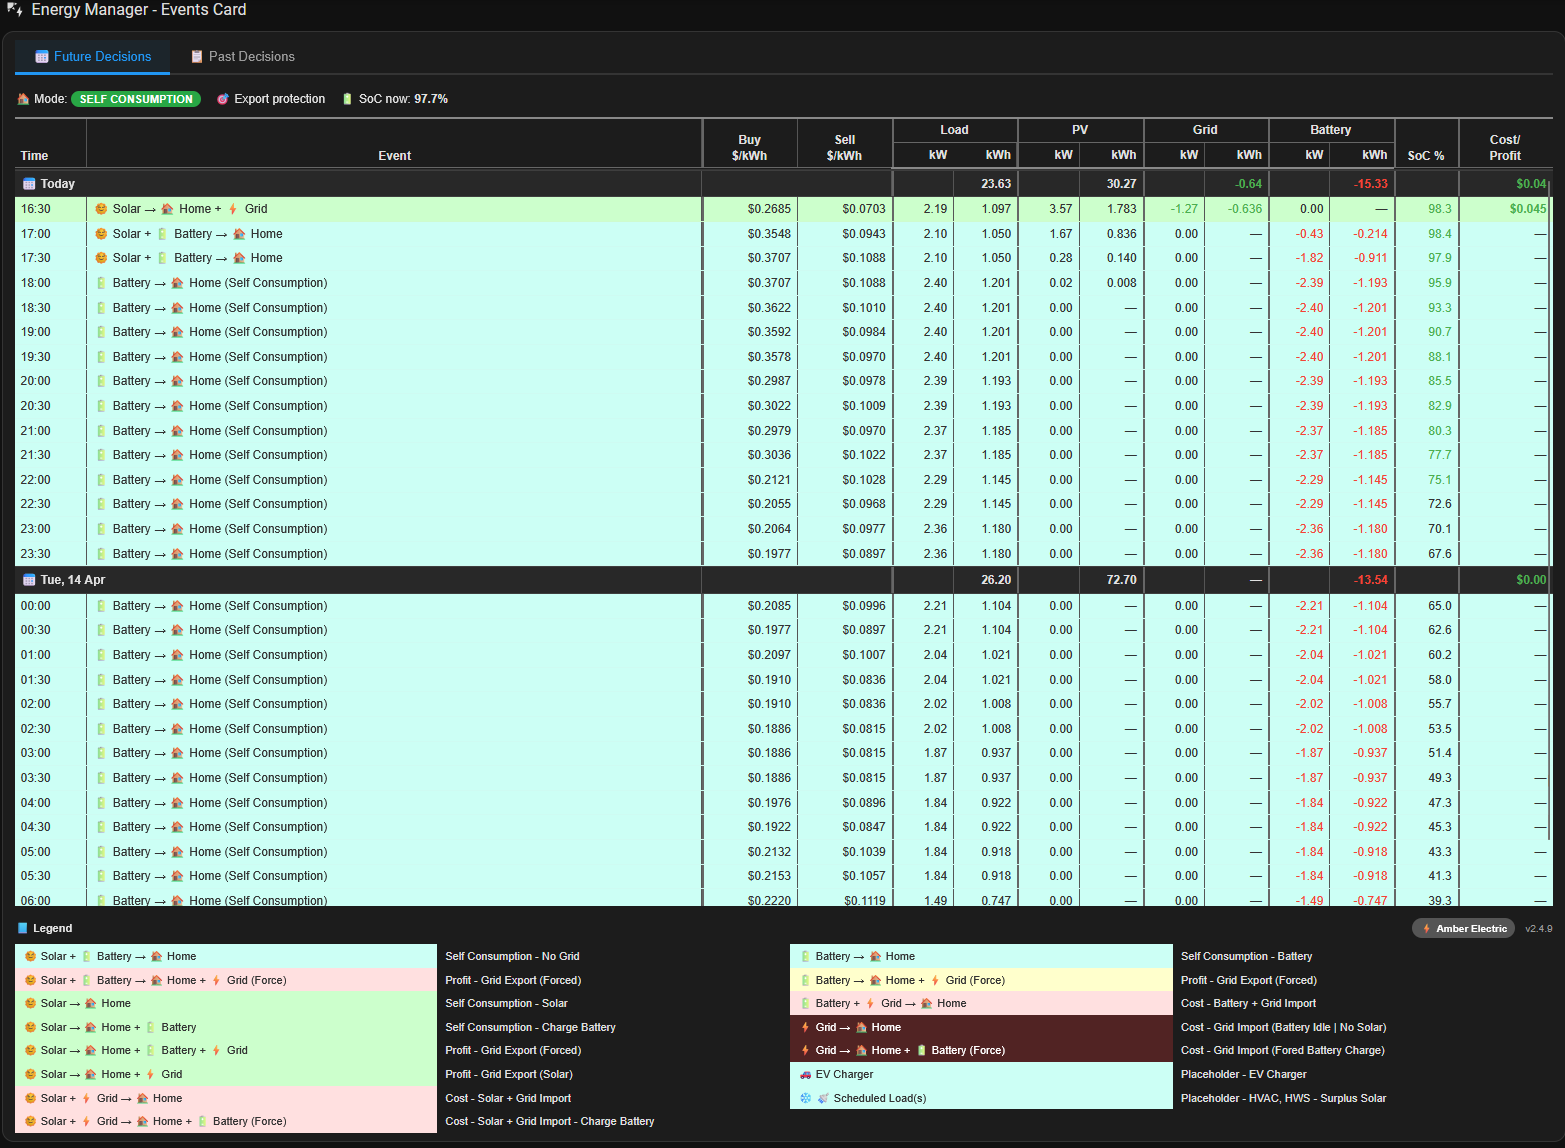
Task: Click the EV Charger car icon in legend
Action: coord(806,1075)
